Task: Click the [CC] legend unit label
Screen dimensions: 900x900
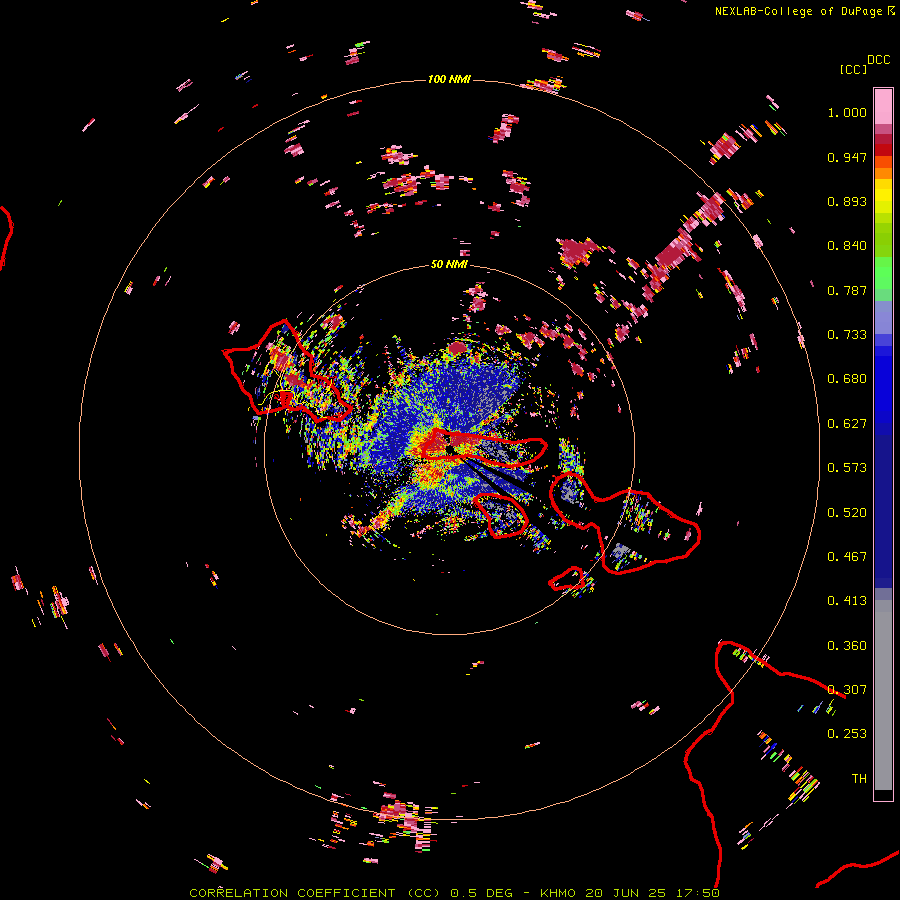Action: [854, 69]
